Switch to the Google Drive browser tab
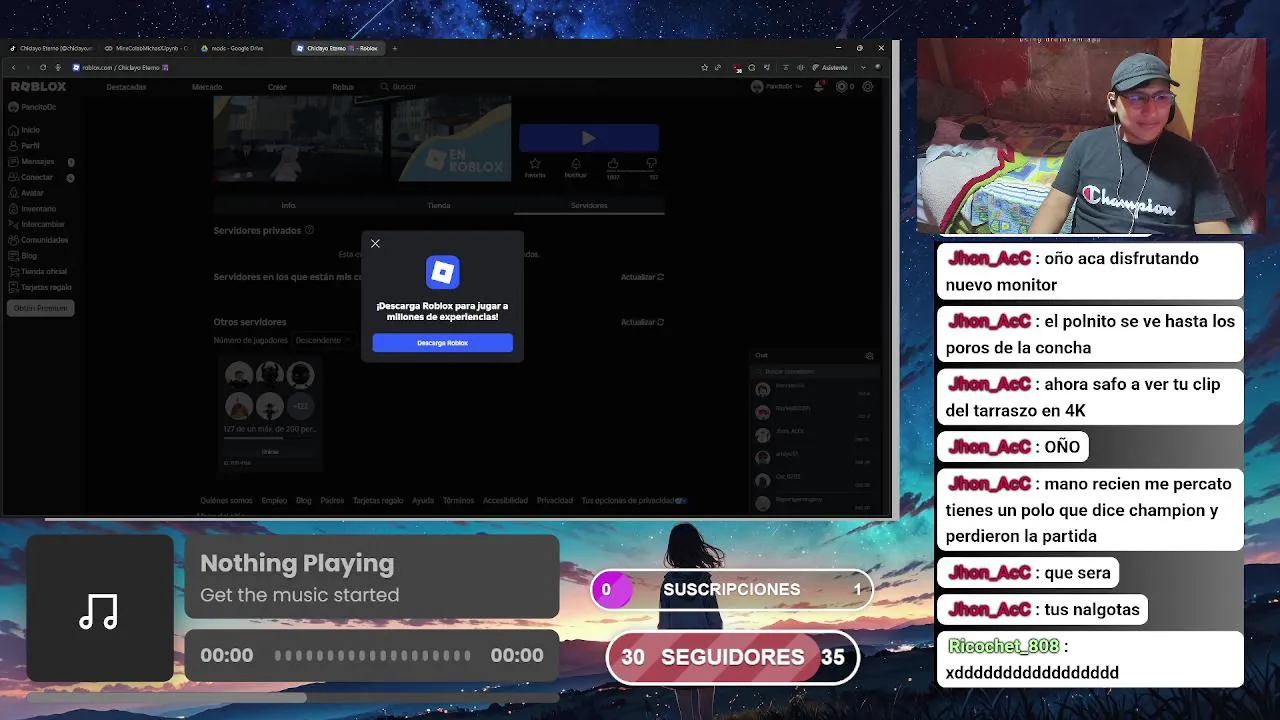The width and height of the screenshot is (1280, 720). pos(240,48)
